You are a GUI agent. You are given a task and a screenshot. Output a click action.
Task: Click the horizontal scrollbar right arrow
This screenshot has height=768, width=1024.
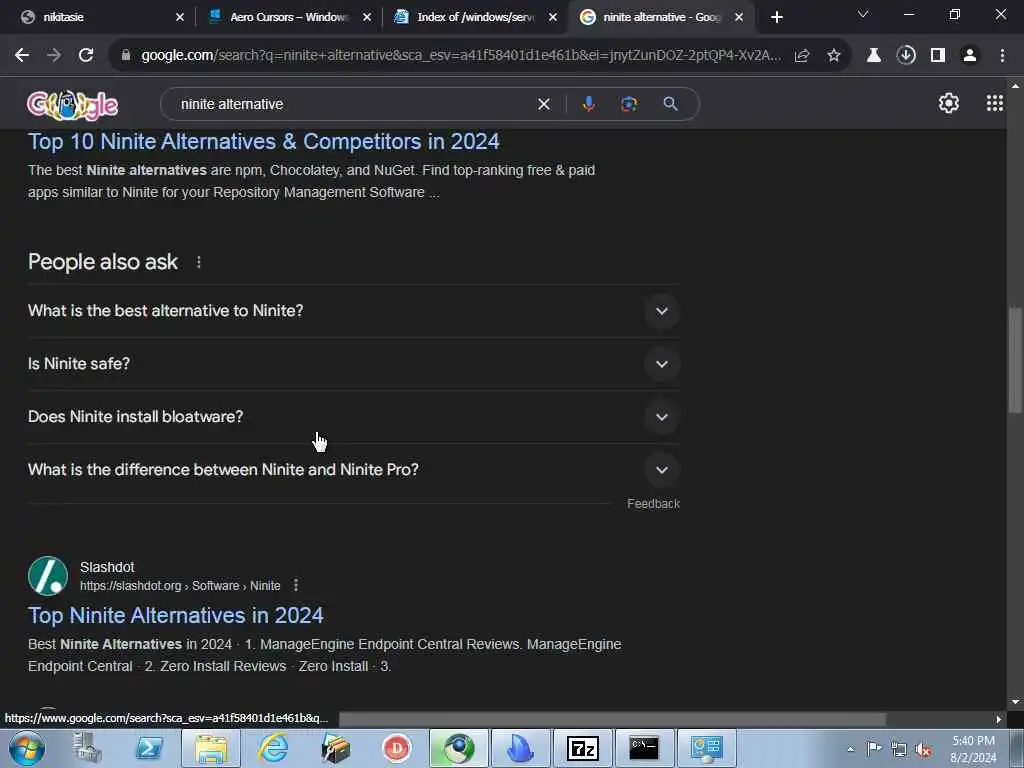pyautogui.click(x=999, y=719)
